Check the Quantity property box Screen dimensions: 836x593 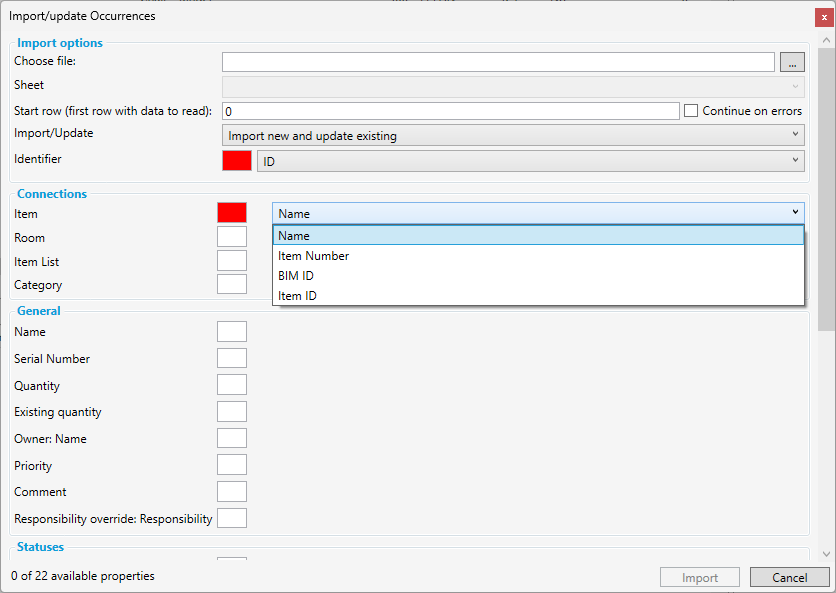[x=231, y=385]
